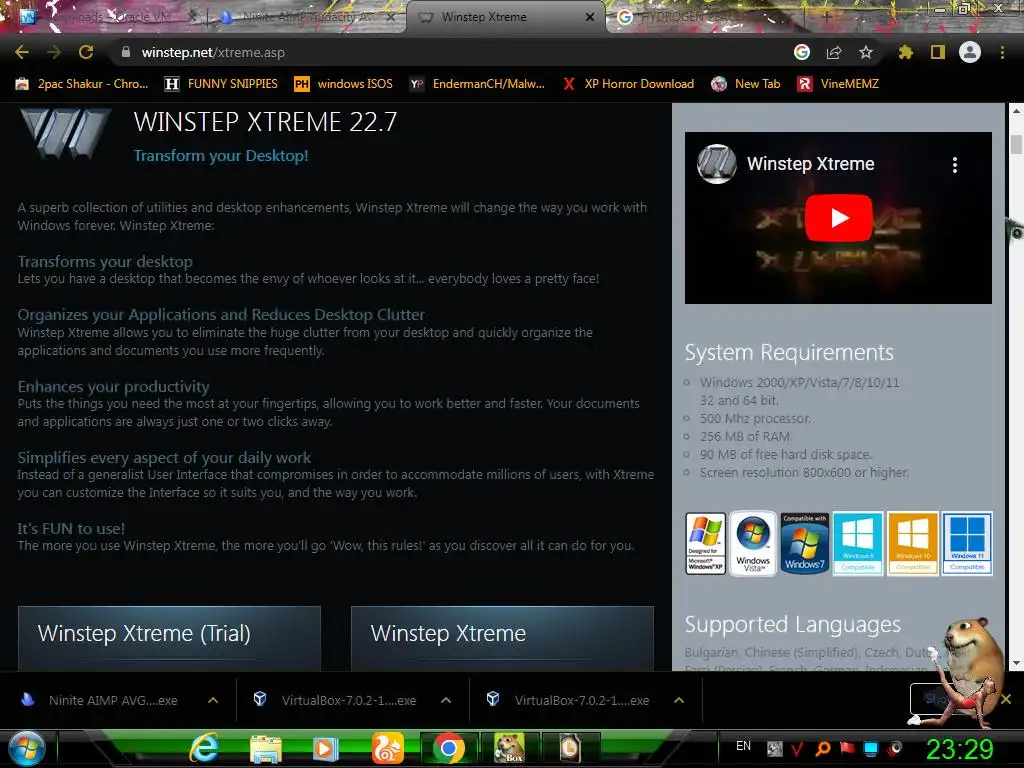The width and height of the screenshot is (1024, 768).
Task: Toggle the Chrome side panel
Action: coord(938,52)
